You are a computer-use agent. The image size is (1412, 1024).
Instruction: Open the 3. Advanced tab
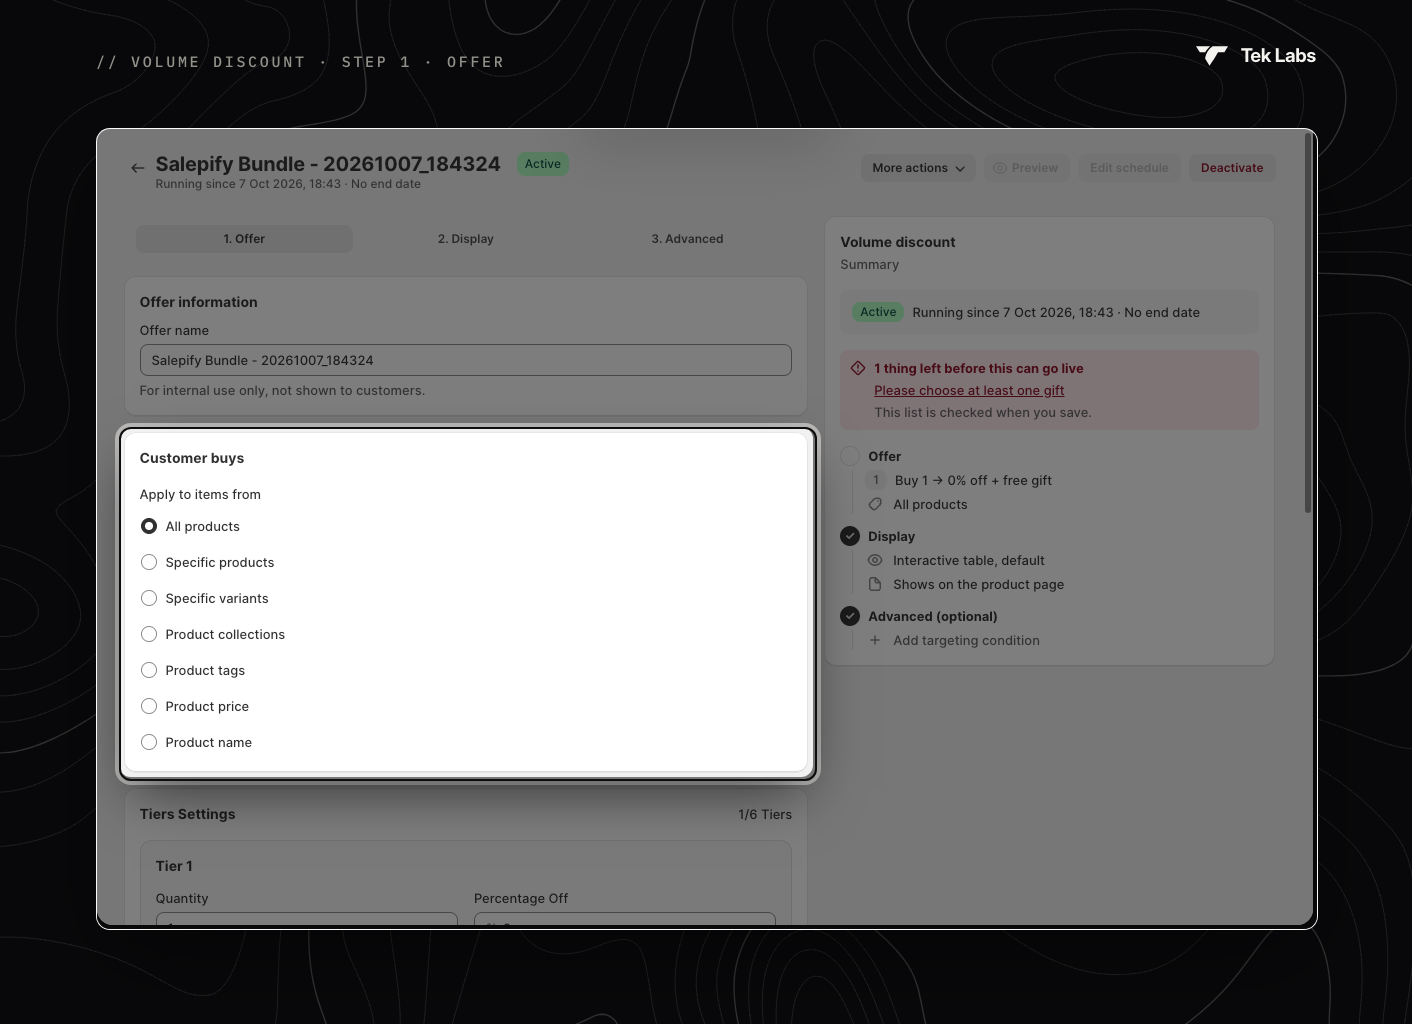point(687,239)
